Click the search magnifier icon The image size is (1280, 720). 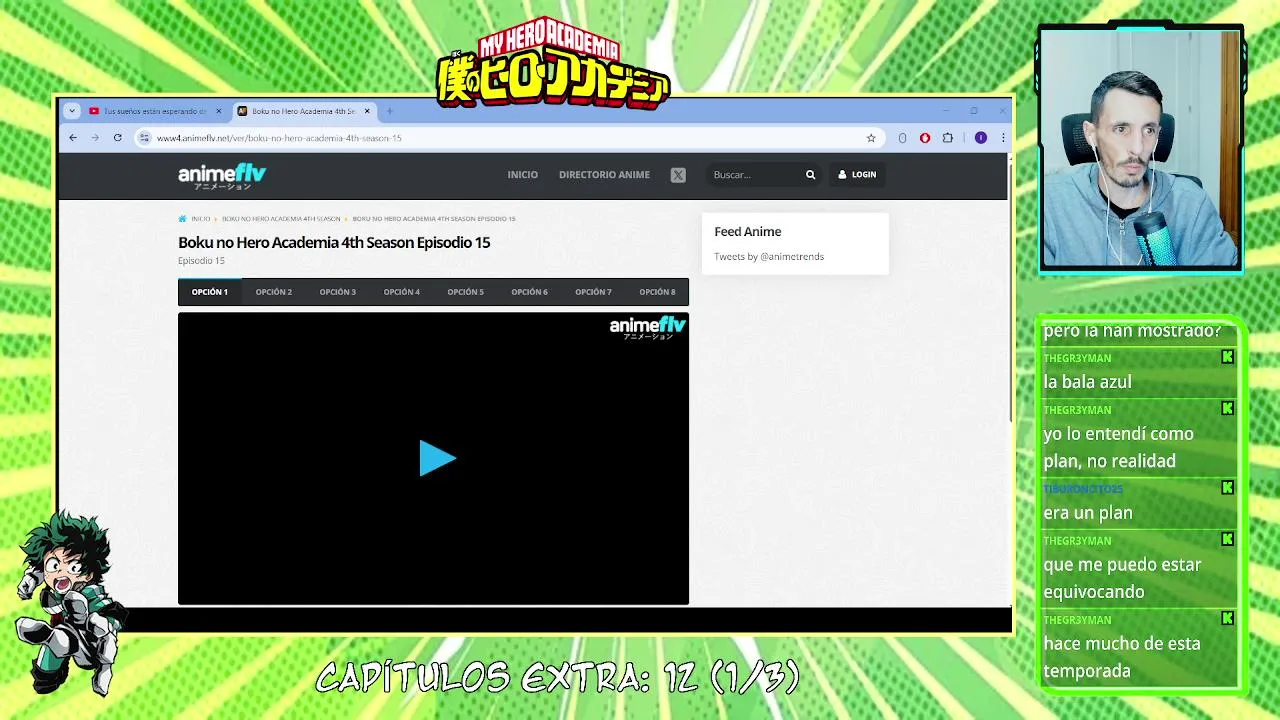click(x=810, y=175)
